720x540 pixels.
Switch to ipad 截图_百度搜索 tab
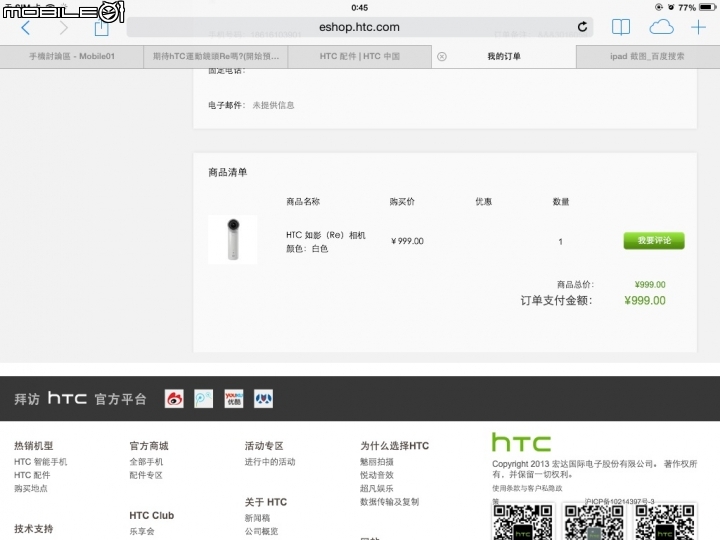pos(647,56)
